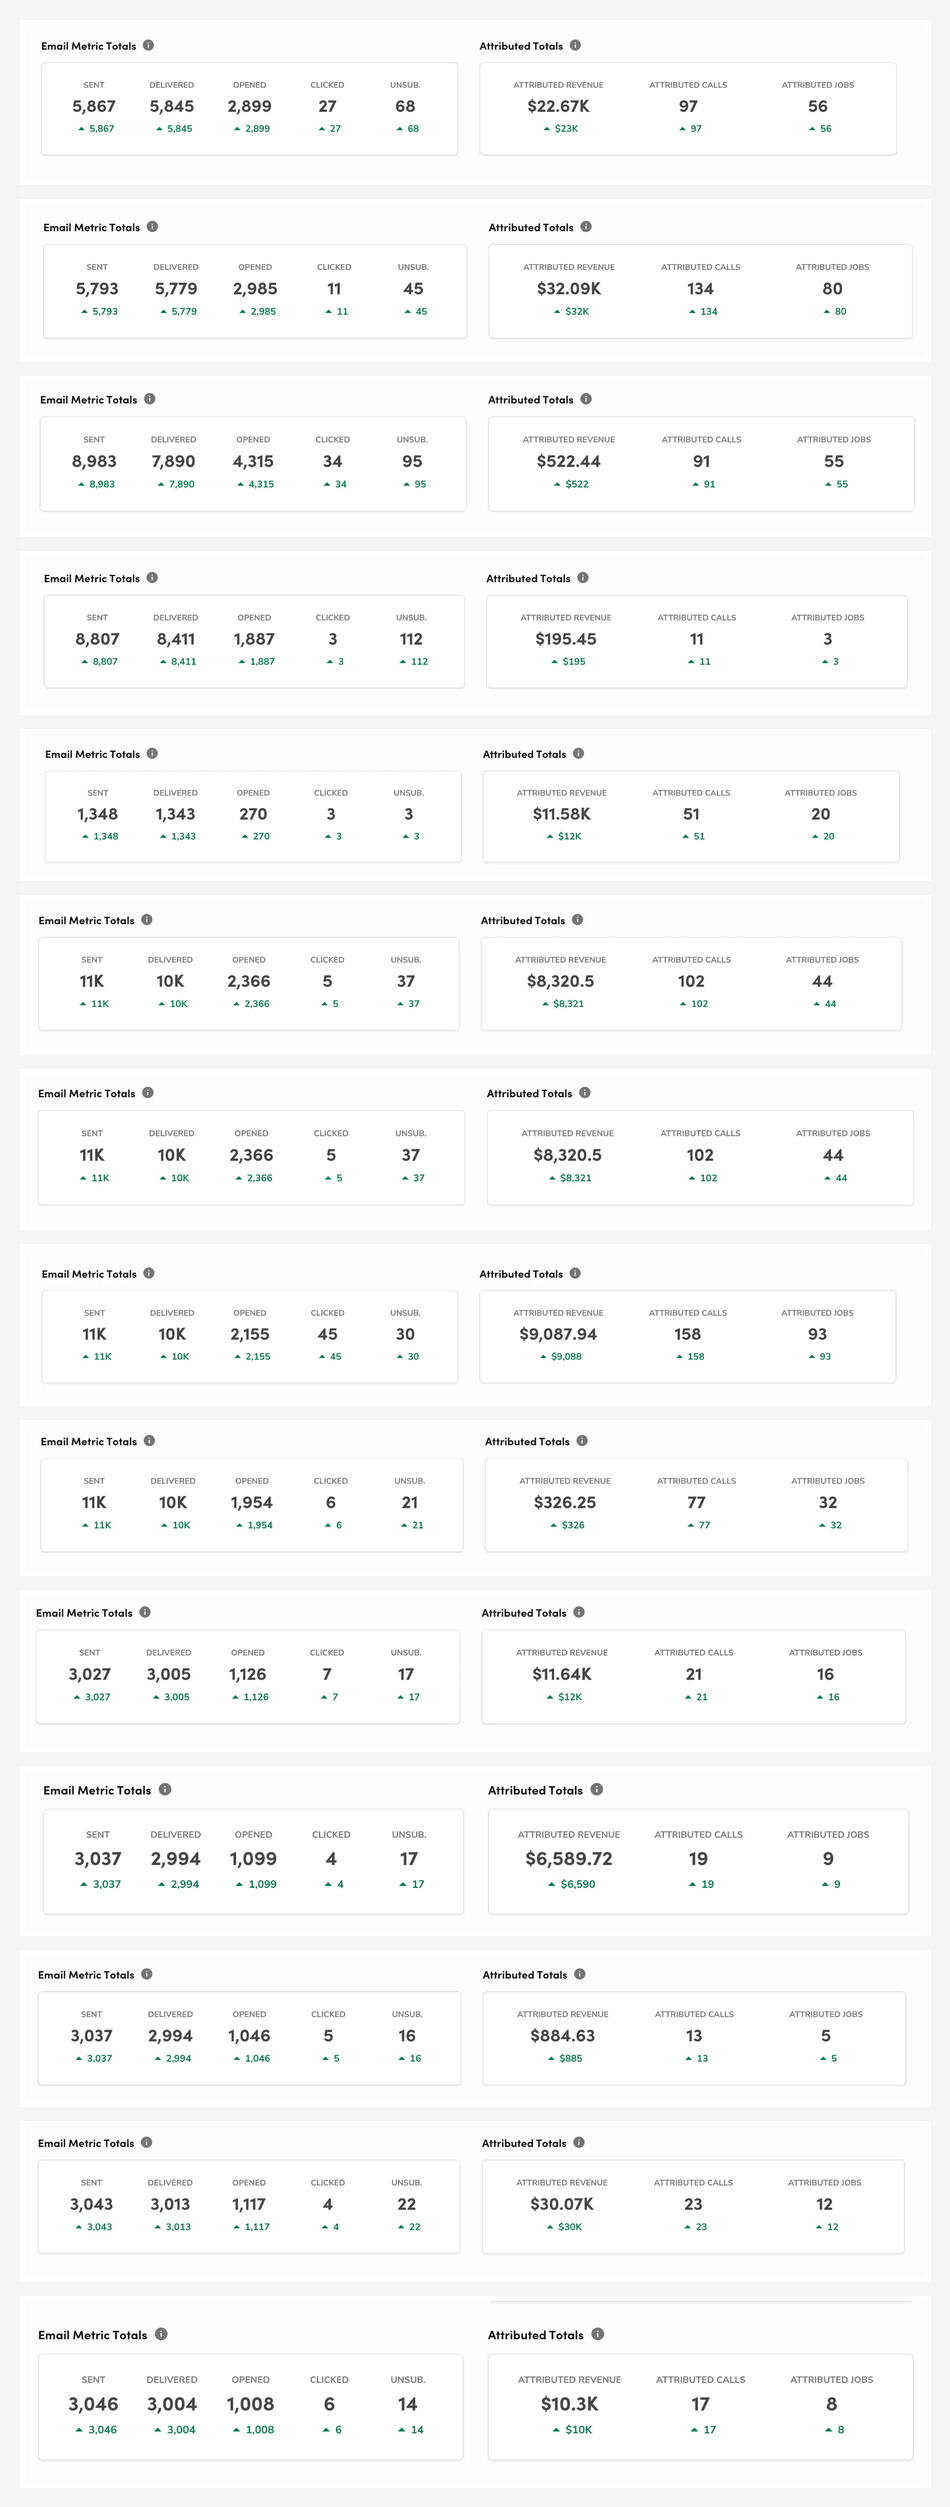
Task: Click Email Metric Totals info icon above 3,046 sent
Action: (161, 2334)
